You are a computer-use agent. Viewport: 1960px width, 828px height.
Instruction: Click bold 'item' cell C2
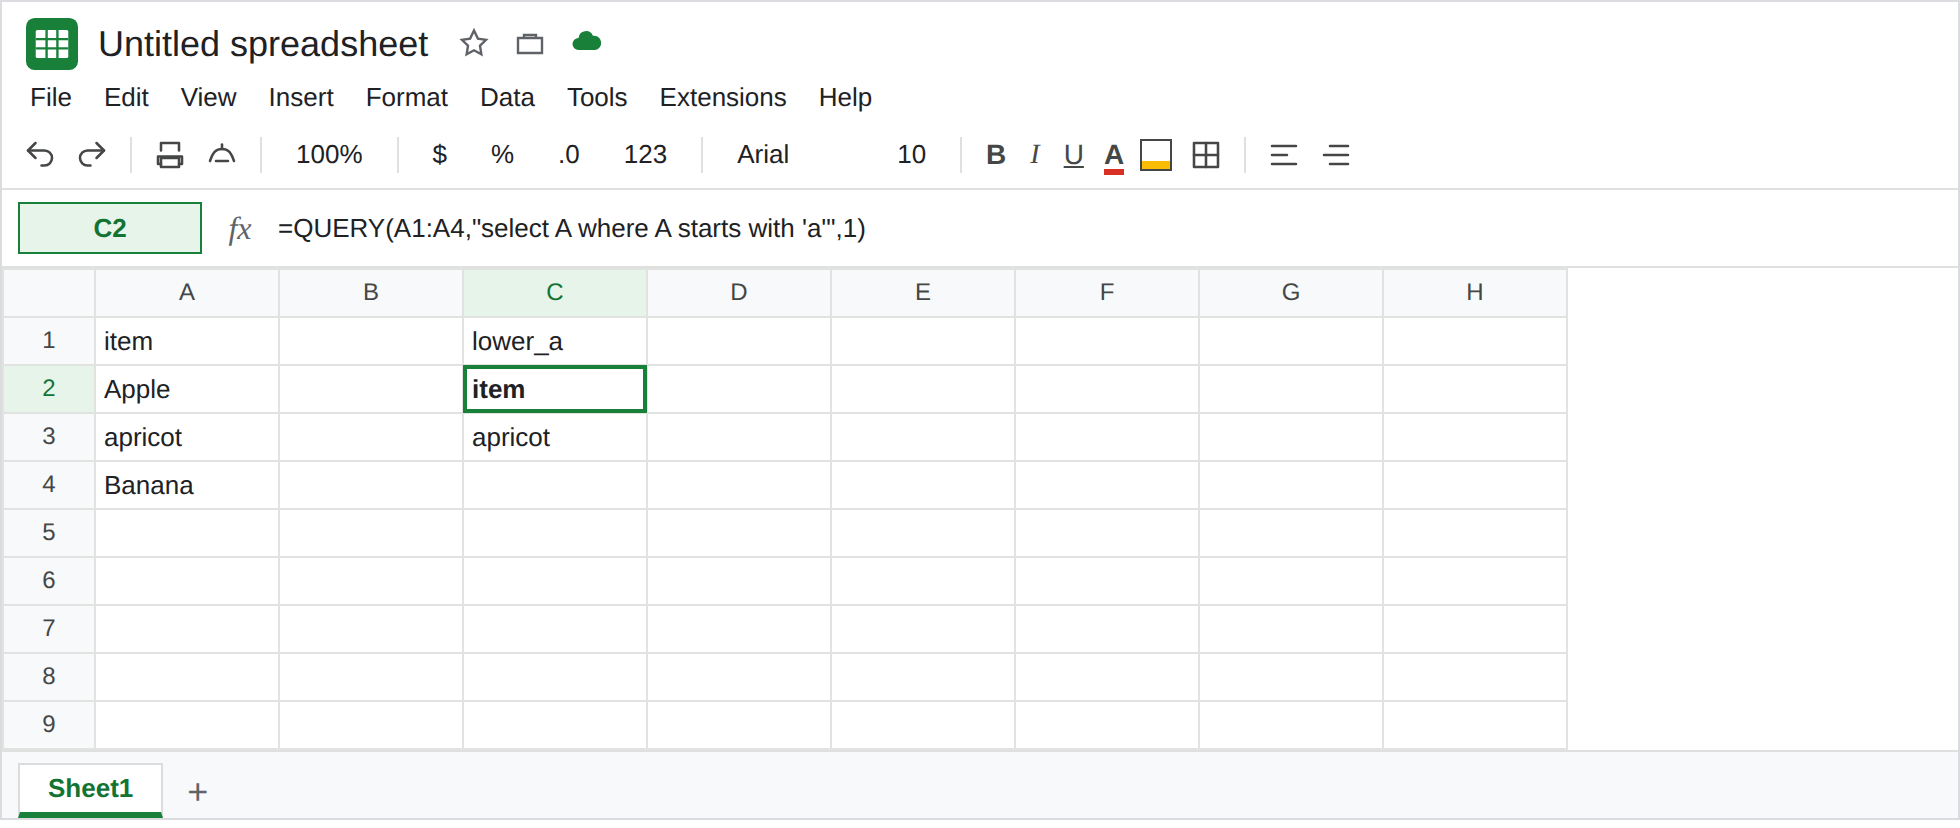coord(555,389)
